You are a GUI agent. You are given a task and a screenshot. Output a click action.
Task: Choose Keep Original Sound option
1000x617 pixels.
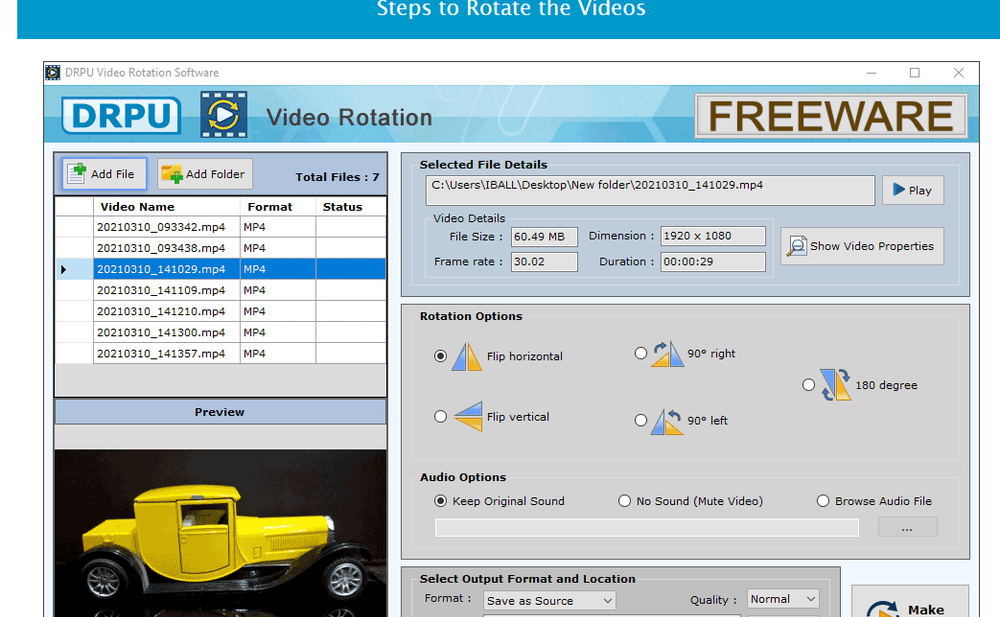coord(440,501)
